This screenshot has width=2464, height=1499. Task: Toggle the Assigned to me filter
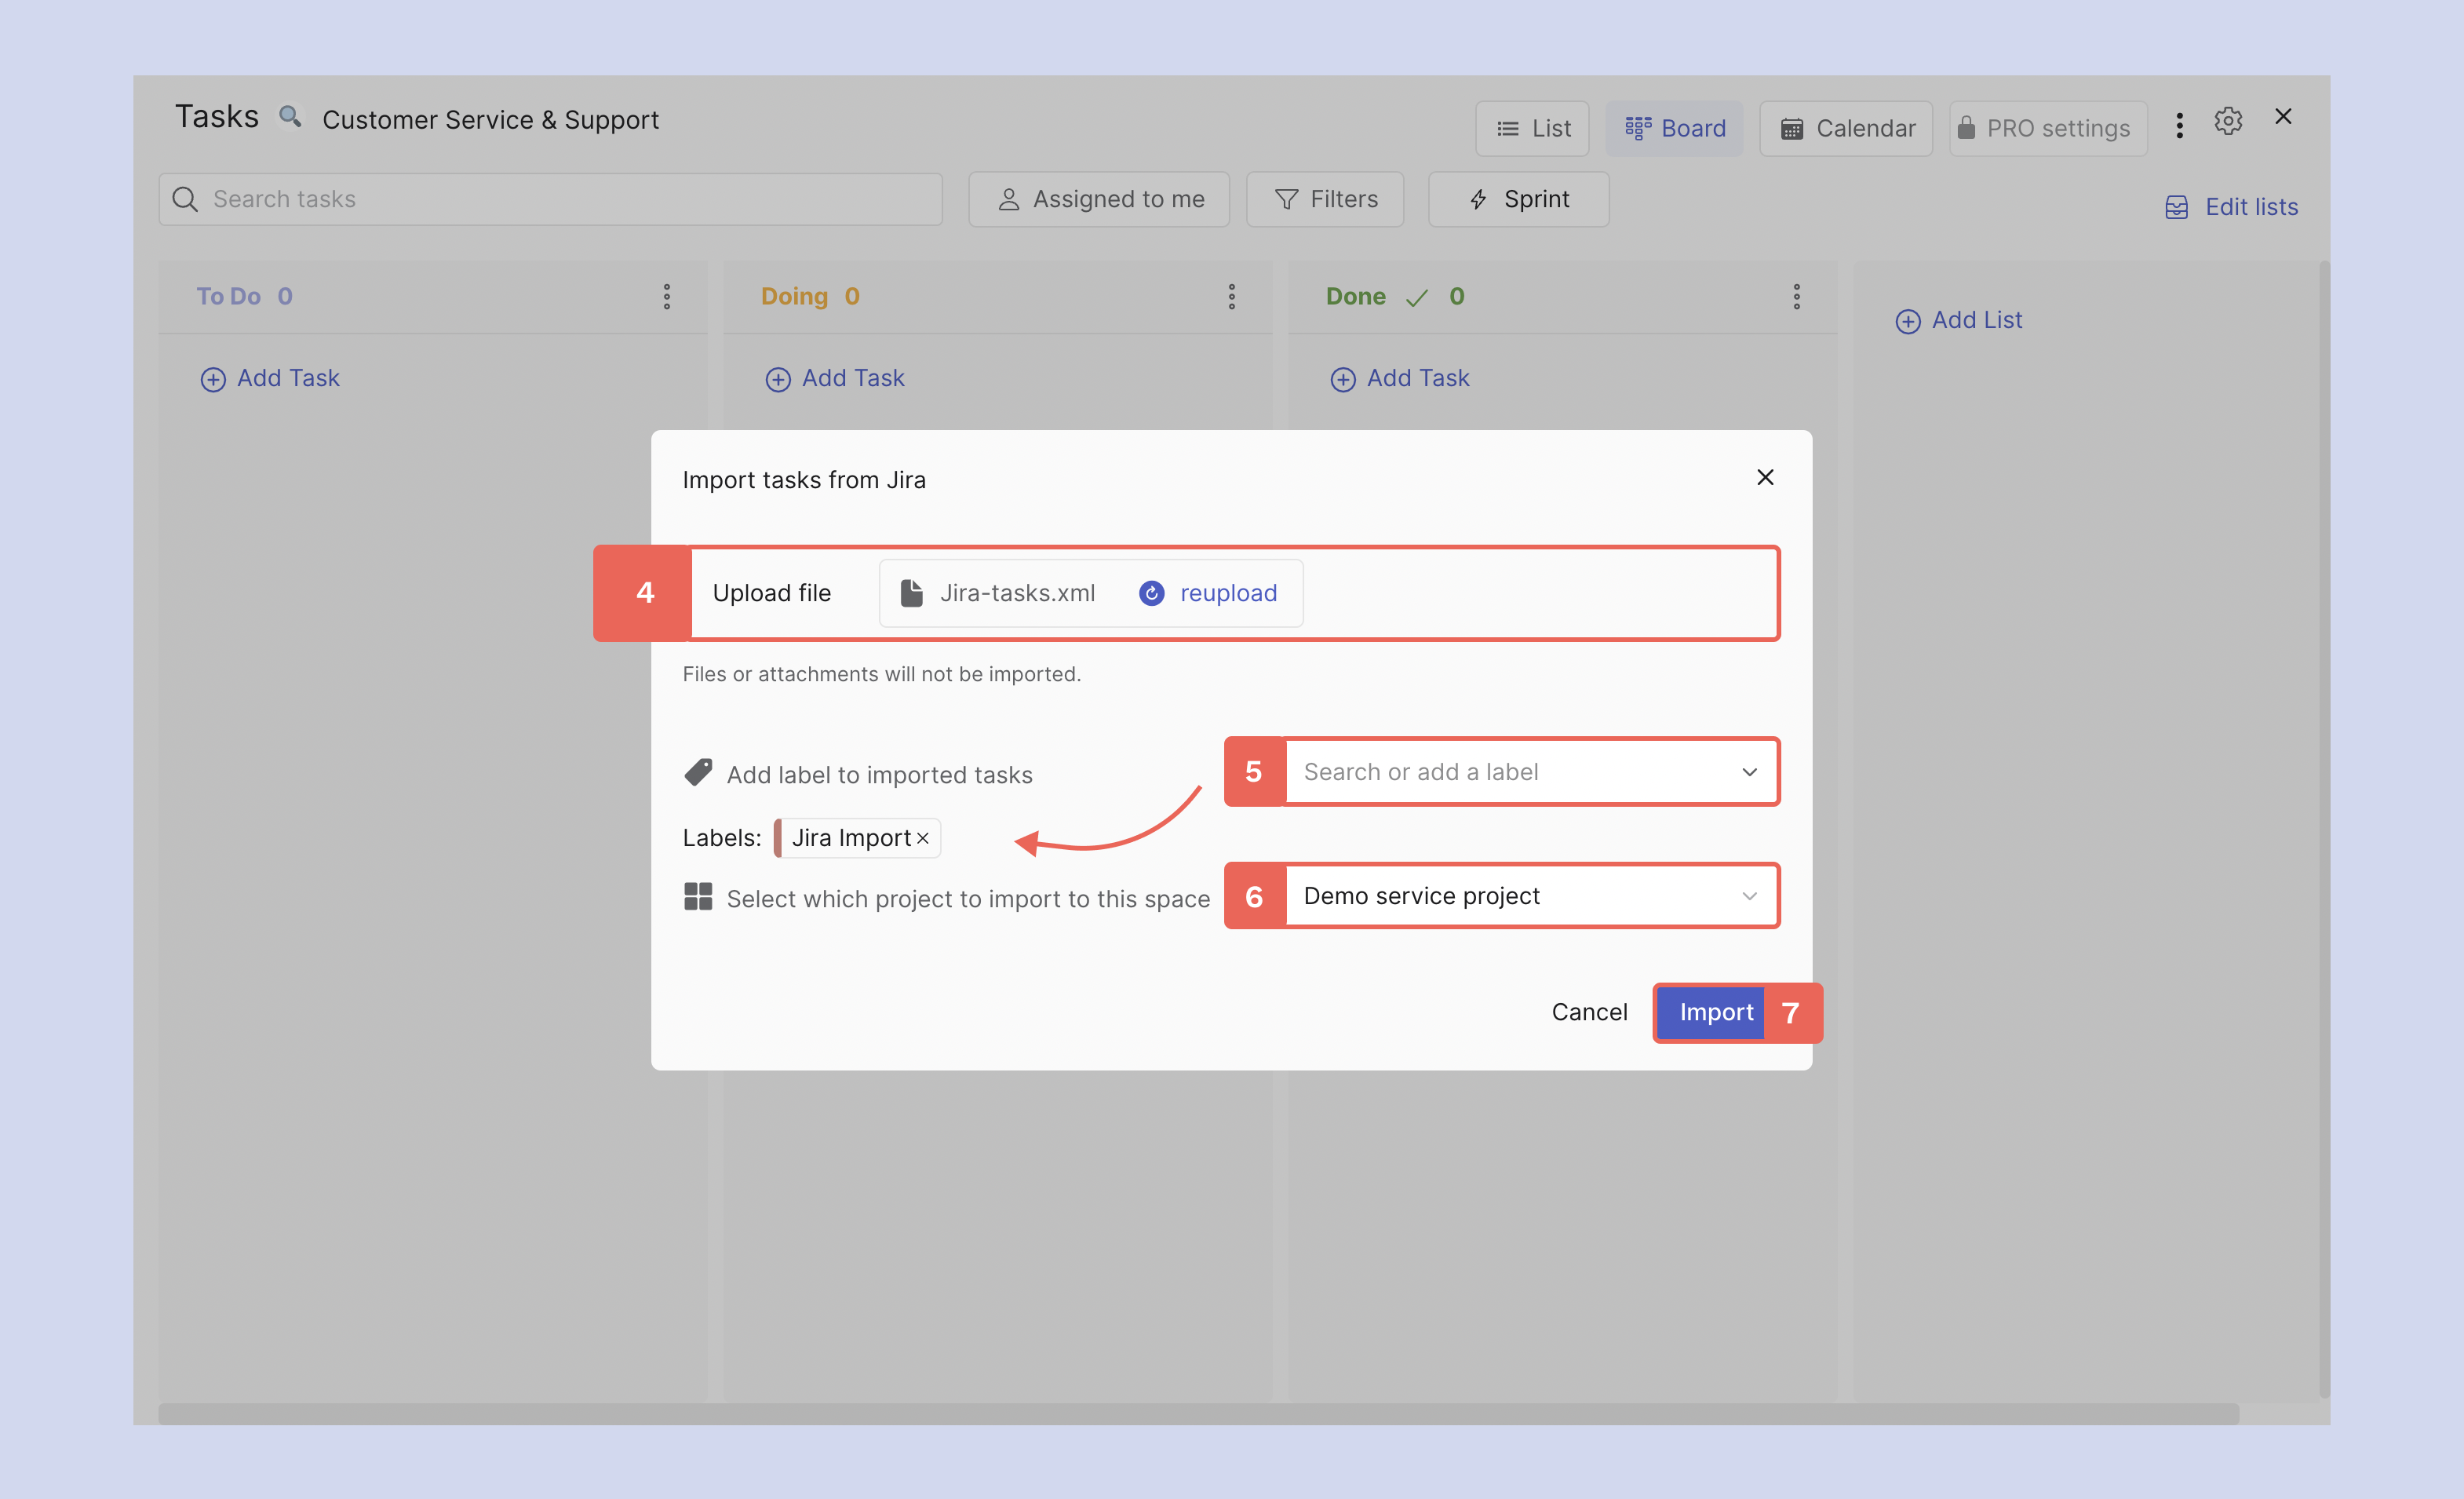pyautogui.click(x=1099, y=199)
